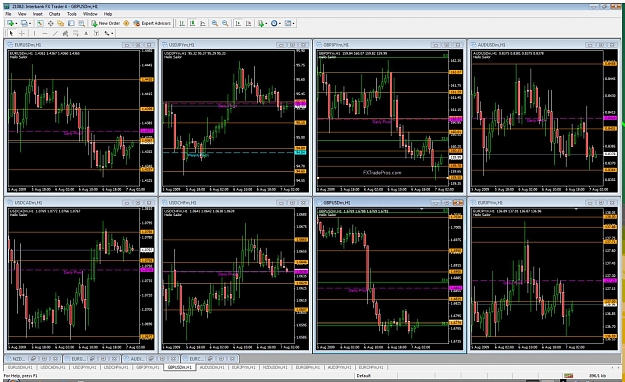Open the Window menu

(90, 14)
